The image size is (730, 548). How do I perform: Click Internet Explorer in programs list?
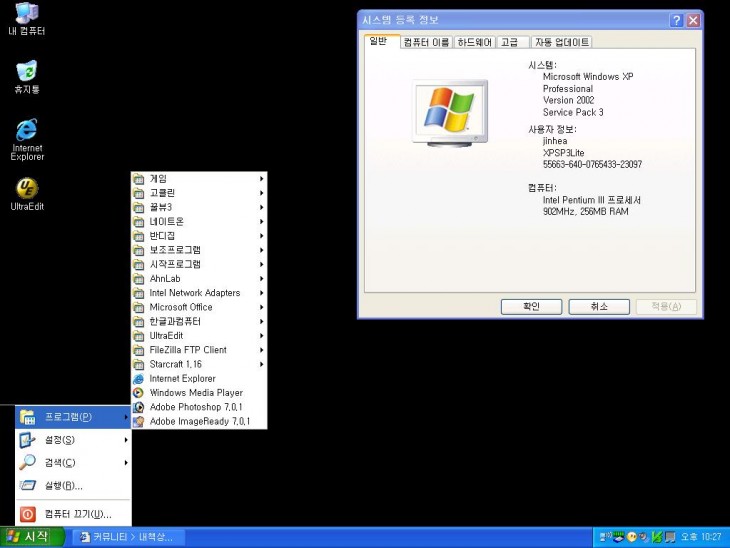coord(182,379)
